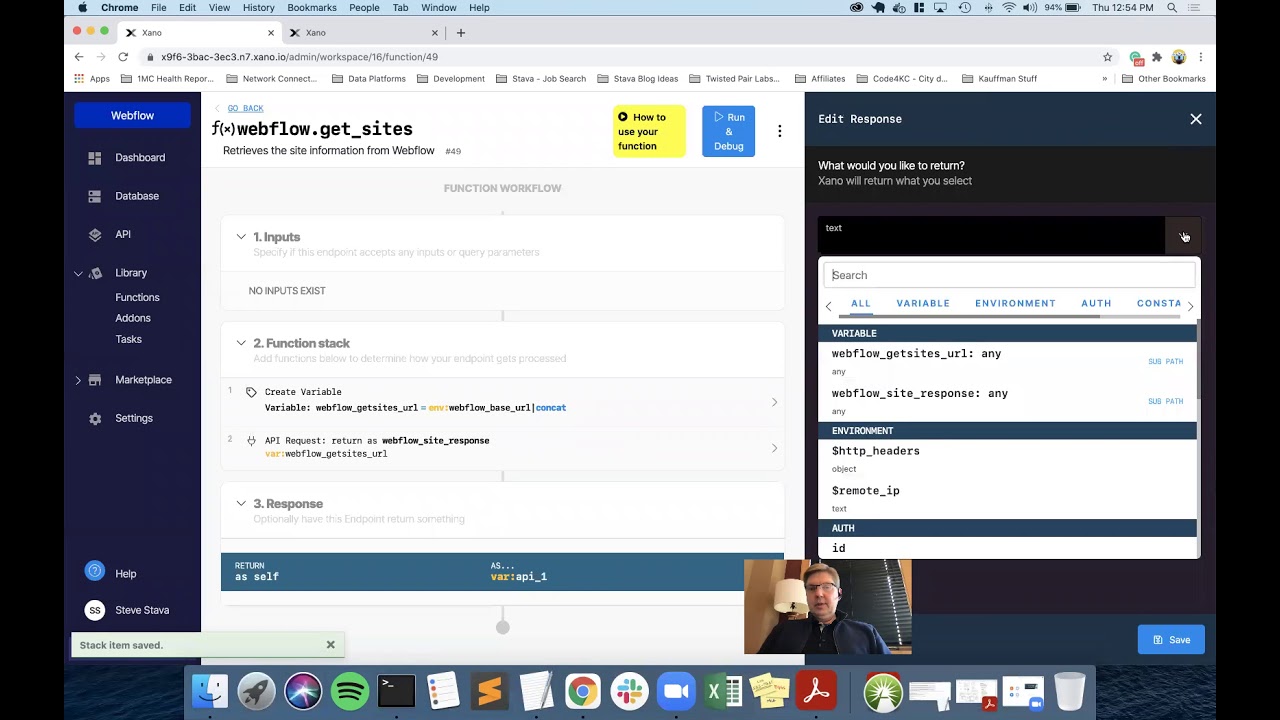The image size is (1280, 720).
Task: Open Zoom from the dock
Action: coord(677,691)
